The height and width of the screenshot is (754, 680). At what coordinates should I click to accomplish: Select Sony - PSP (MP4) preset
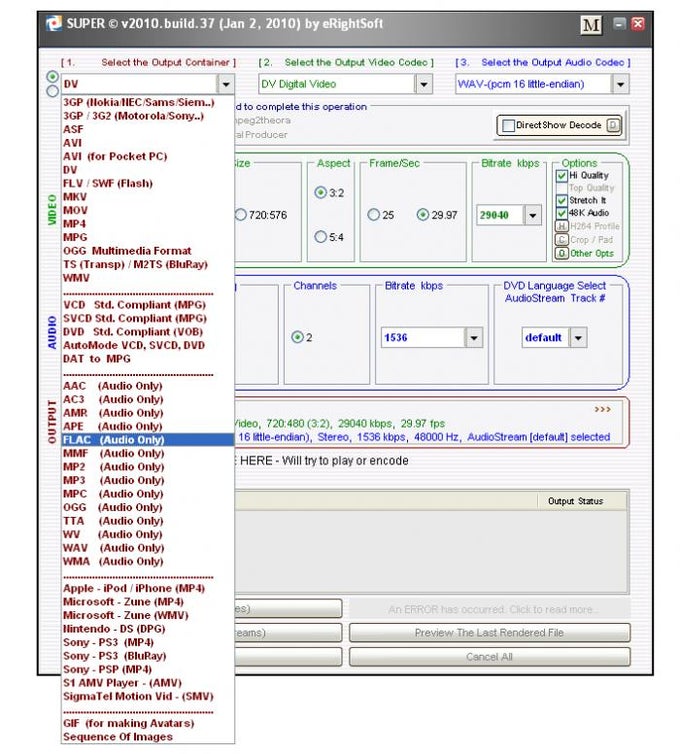coord(148,669)
